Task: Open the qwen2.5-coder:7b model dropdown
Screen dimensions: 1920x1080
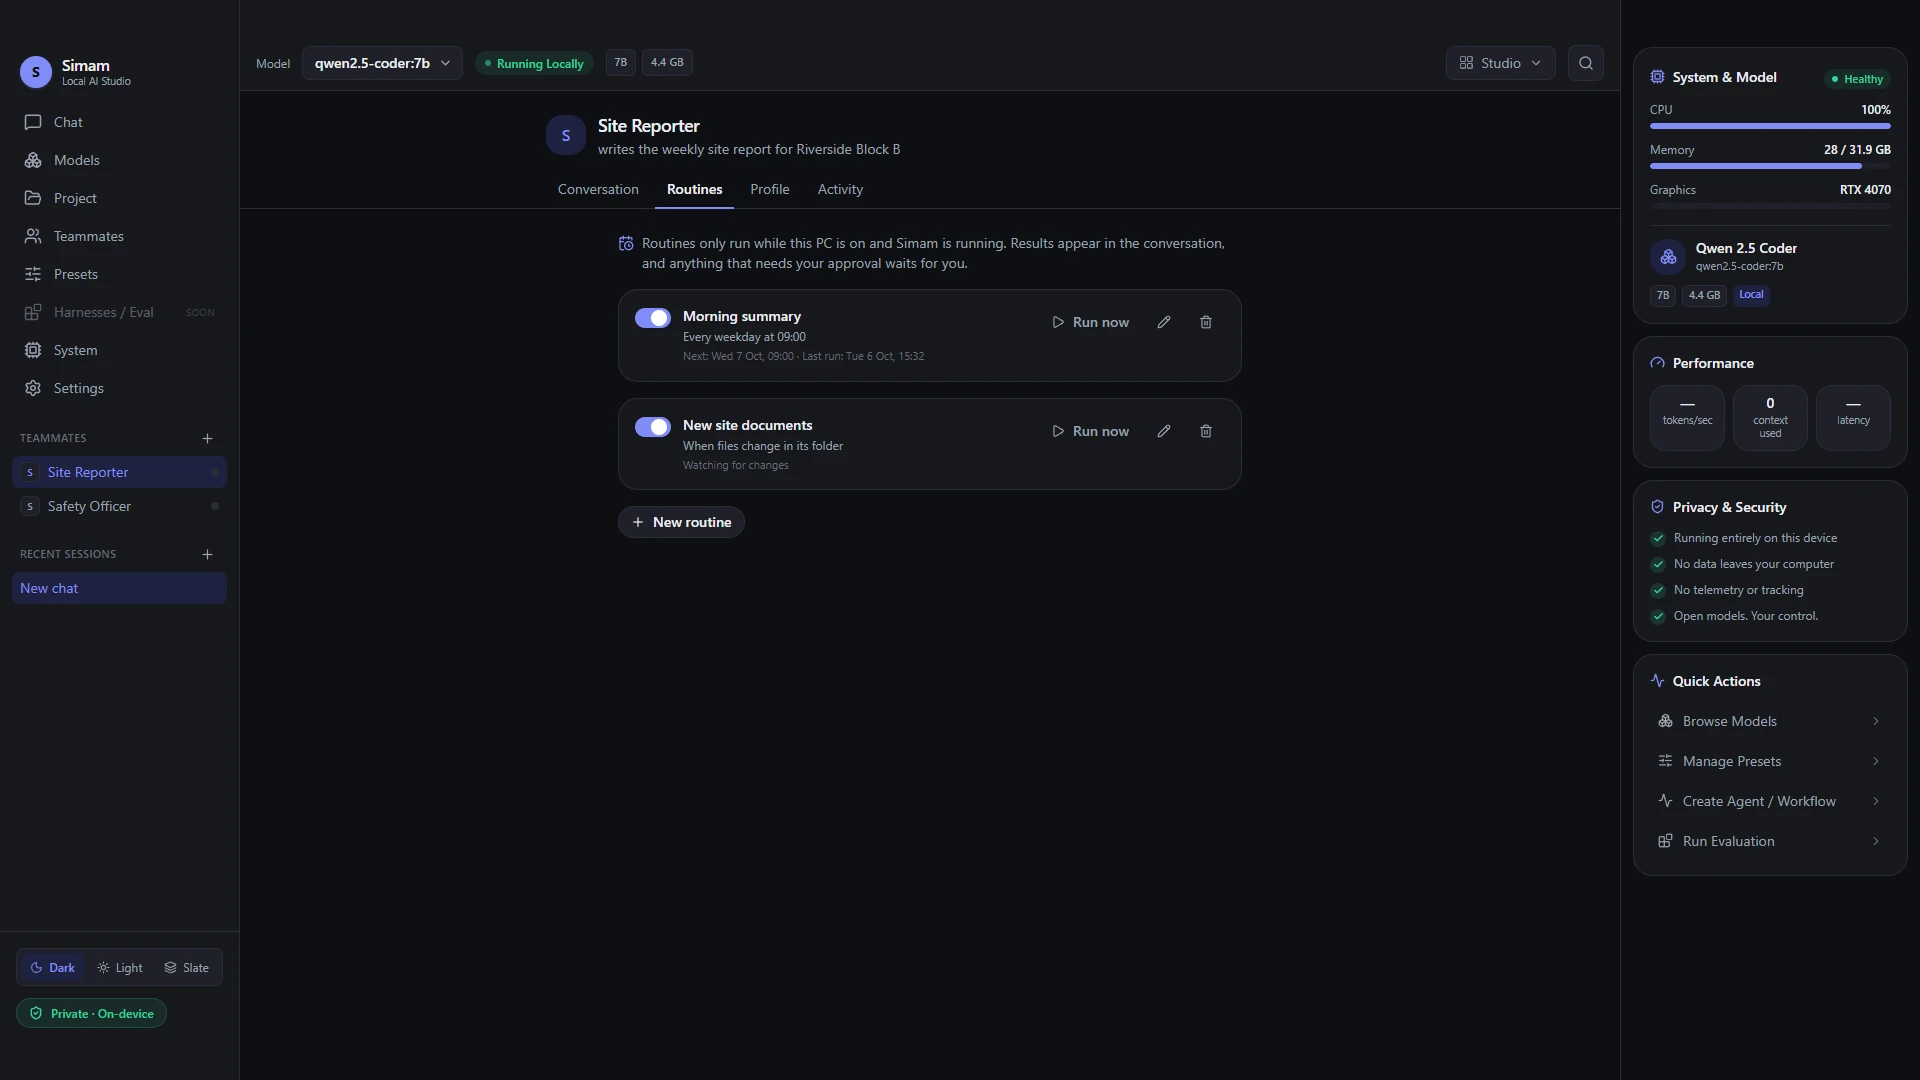Action: pos(382,63)
